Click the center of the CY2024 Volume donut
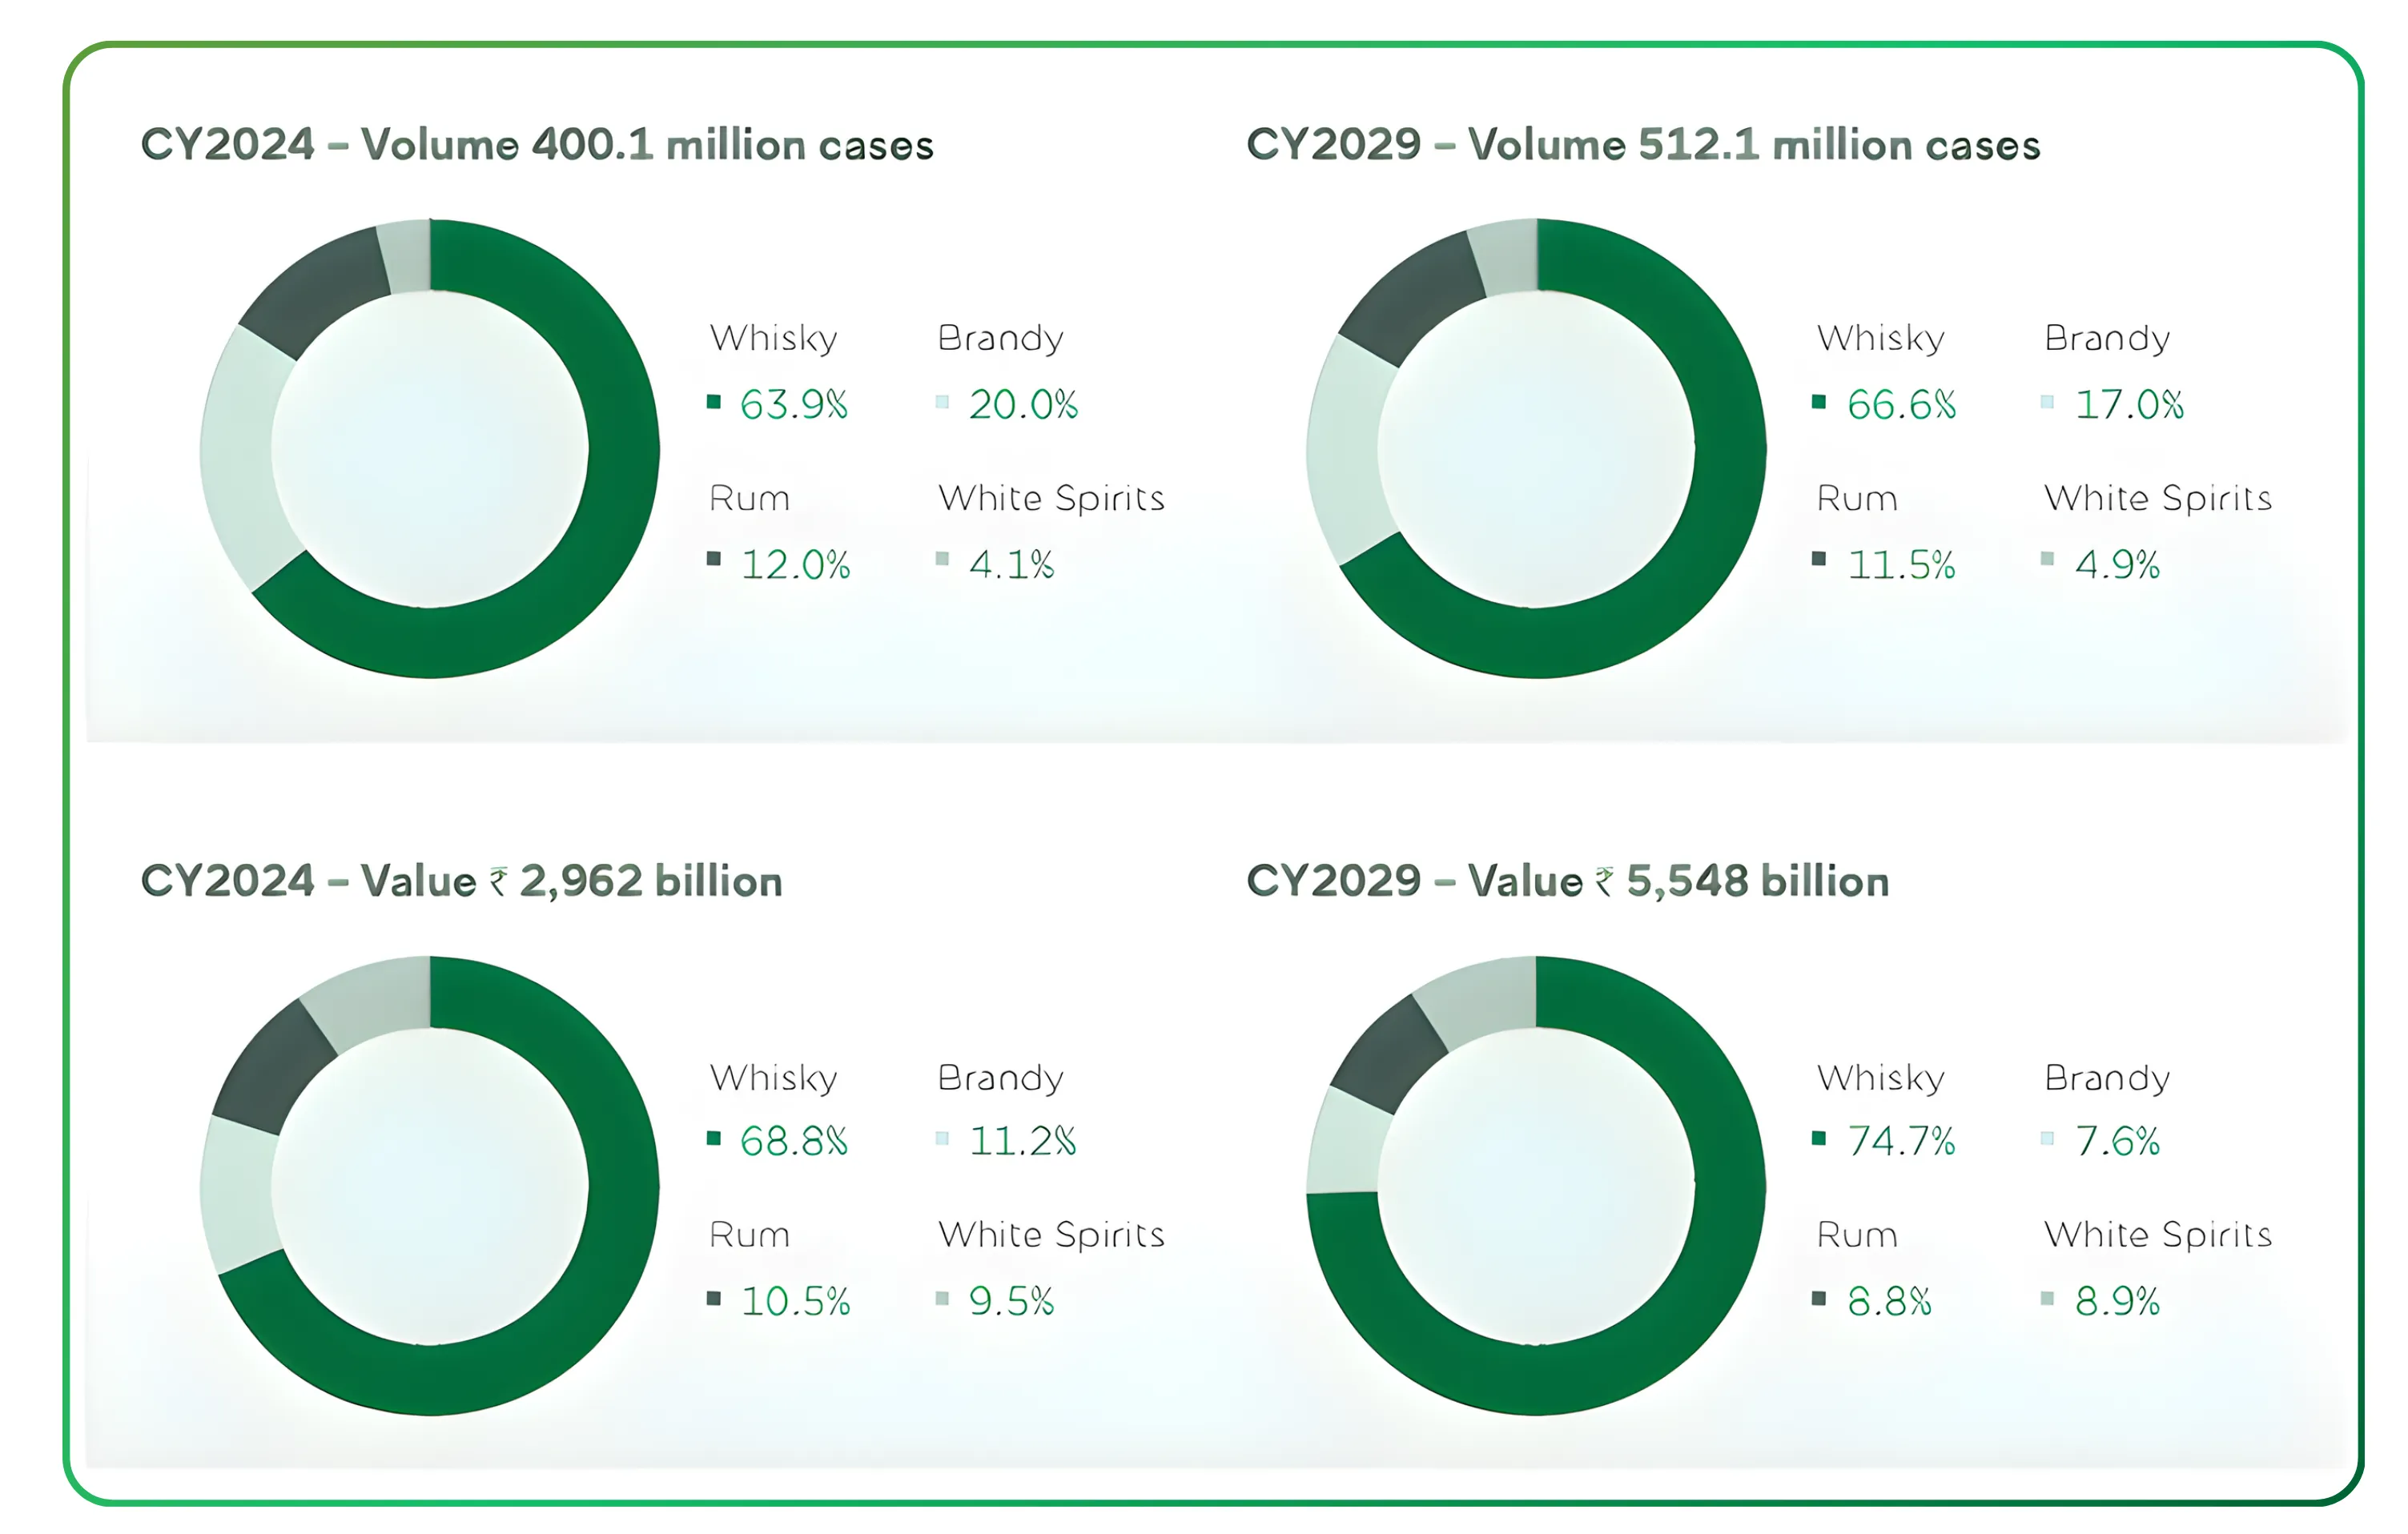Screen dimensions: 2408x1534 430,449
